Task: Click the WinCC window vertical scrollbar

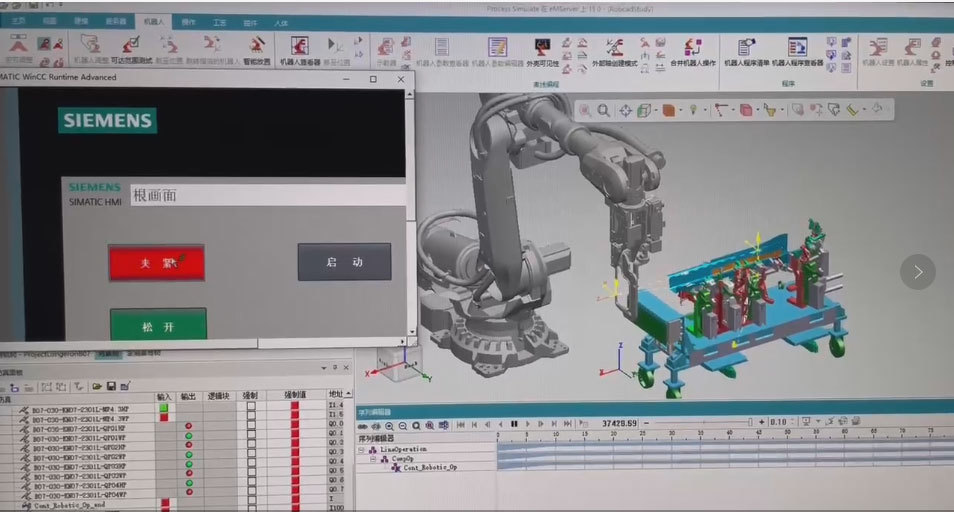Action: [410, 213]
